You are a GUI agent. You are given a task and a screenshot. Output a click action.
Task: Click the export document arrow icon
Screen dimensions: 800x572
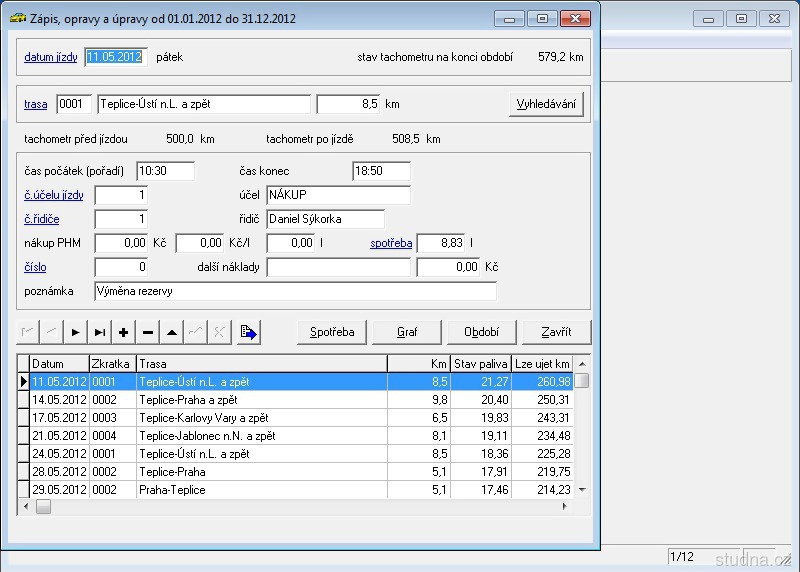pyautogui.click(x=249, y=332)
